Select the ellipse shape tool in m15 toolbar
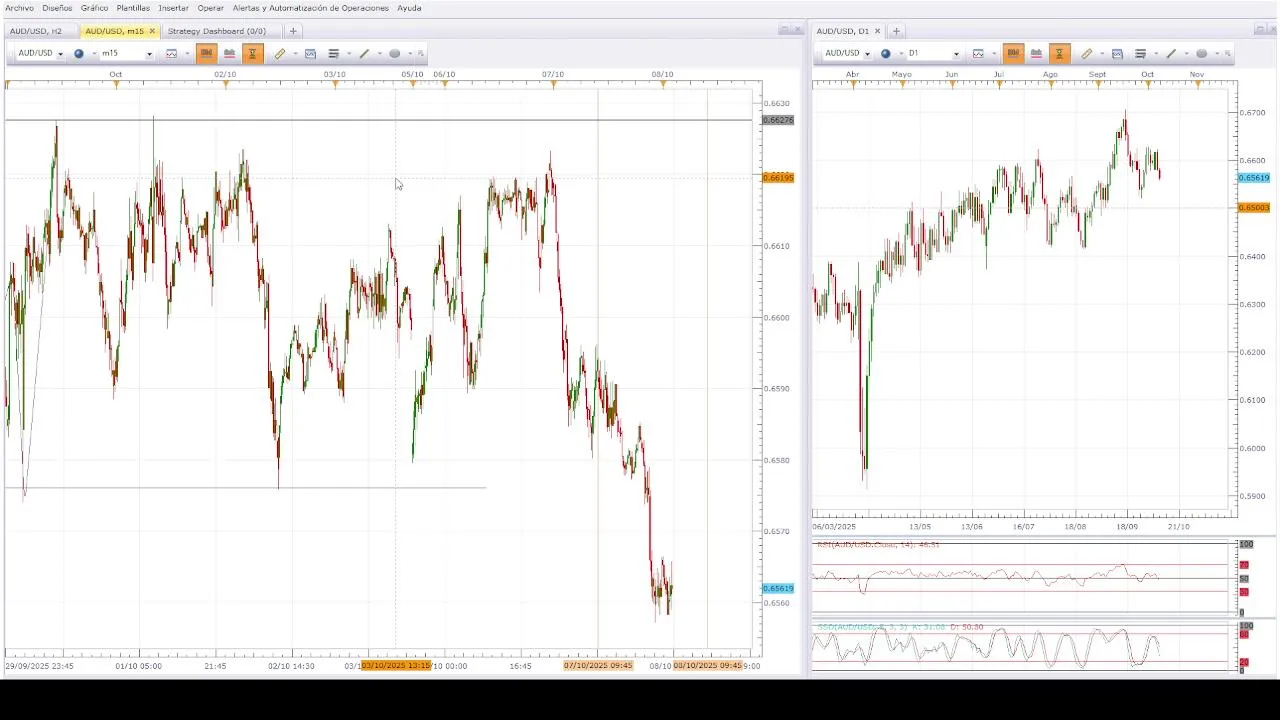 coord(394,53)
